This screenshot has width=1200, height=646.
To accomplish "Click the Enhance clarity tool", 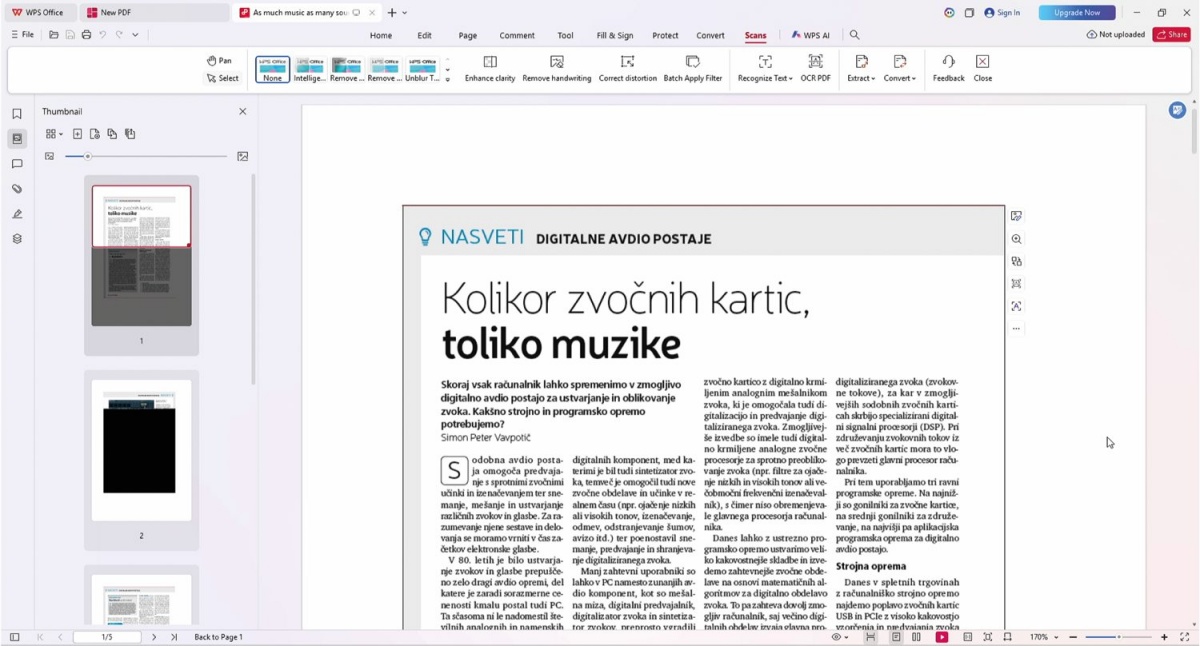I will [x=490, y=68].
